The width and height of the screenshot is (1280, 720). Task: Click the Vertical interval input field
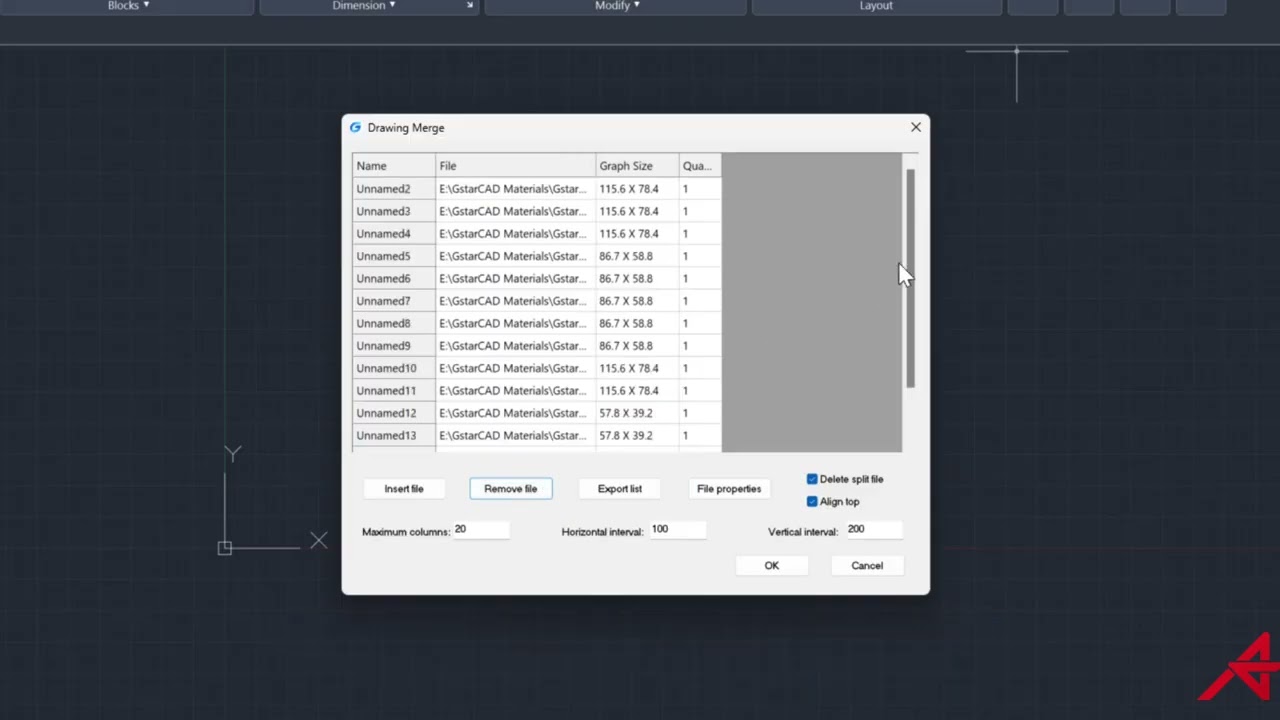pos(873,530)
